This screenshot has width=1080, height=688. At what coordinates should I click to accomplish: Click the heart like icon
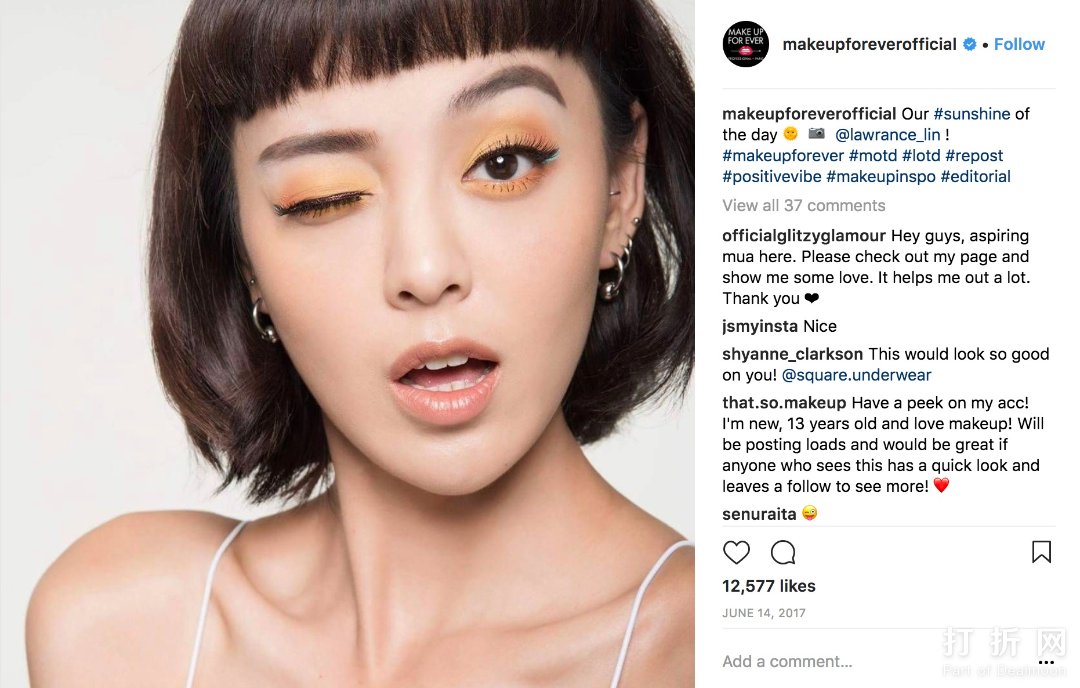click(736, 552)
